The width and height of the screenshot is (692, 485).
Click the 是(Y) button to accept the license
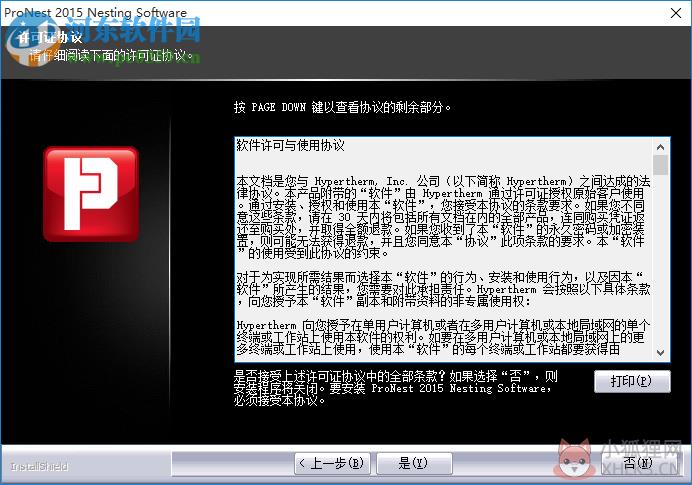pyautogui.click(x=414, y=463)
